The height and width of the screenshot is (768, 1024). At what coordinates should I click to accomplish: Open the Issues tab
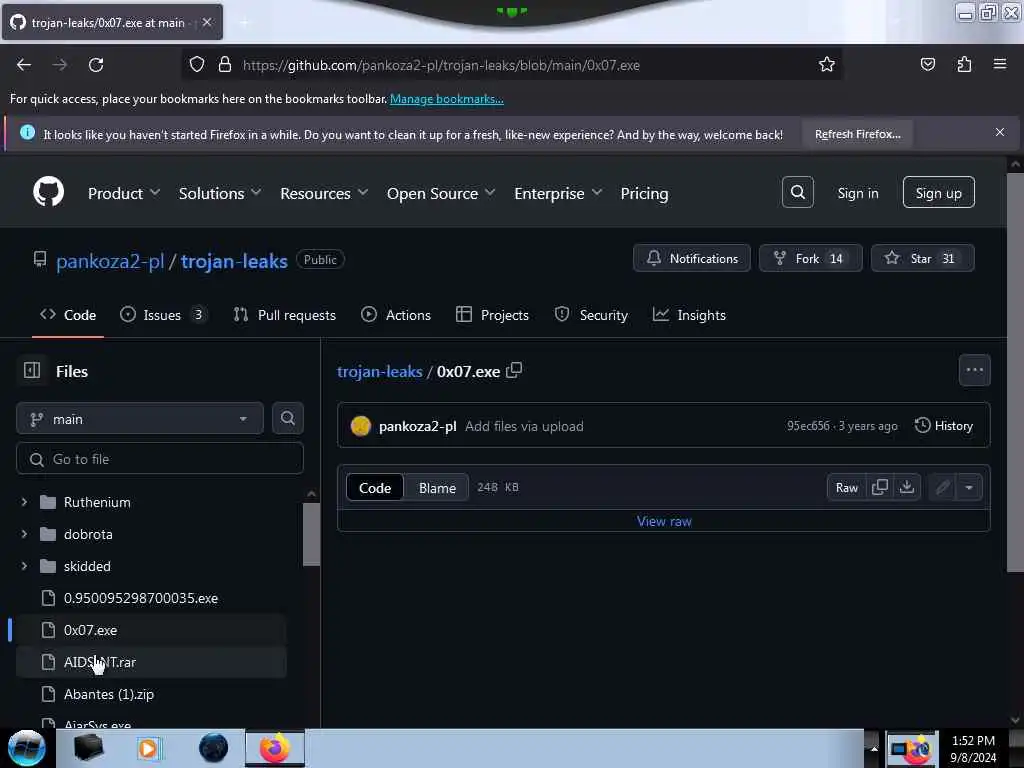click(163, 315)
